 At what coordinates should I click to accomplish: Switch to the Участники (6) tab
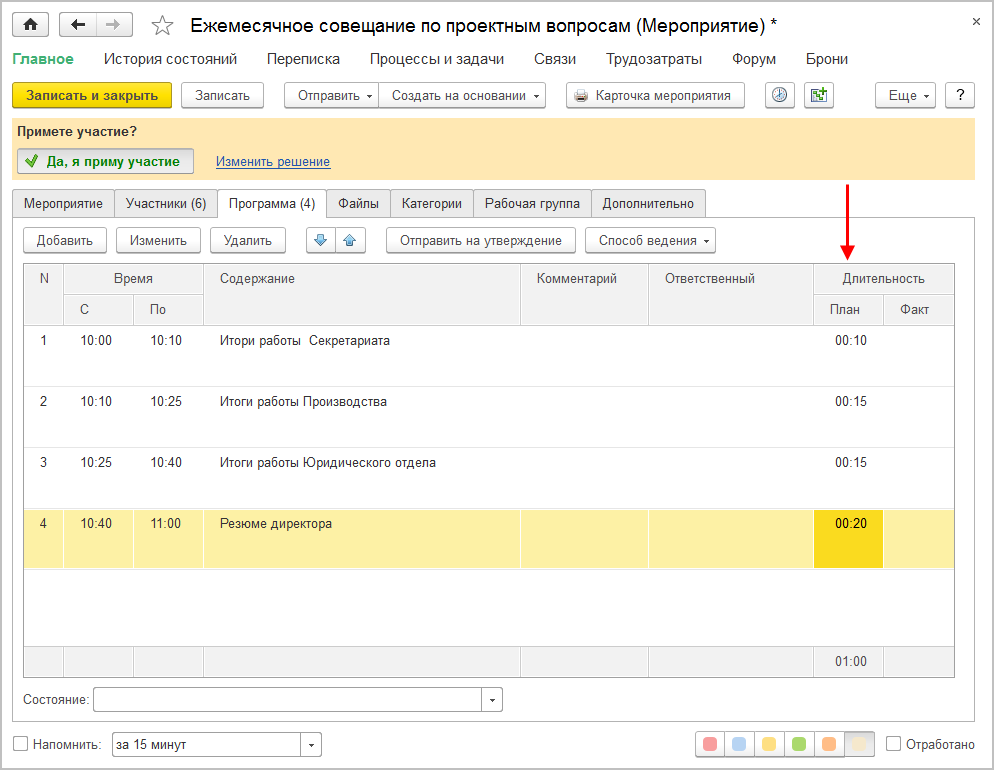(x=166, y=203)
